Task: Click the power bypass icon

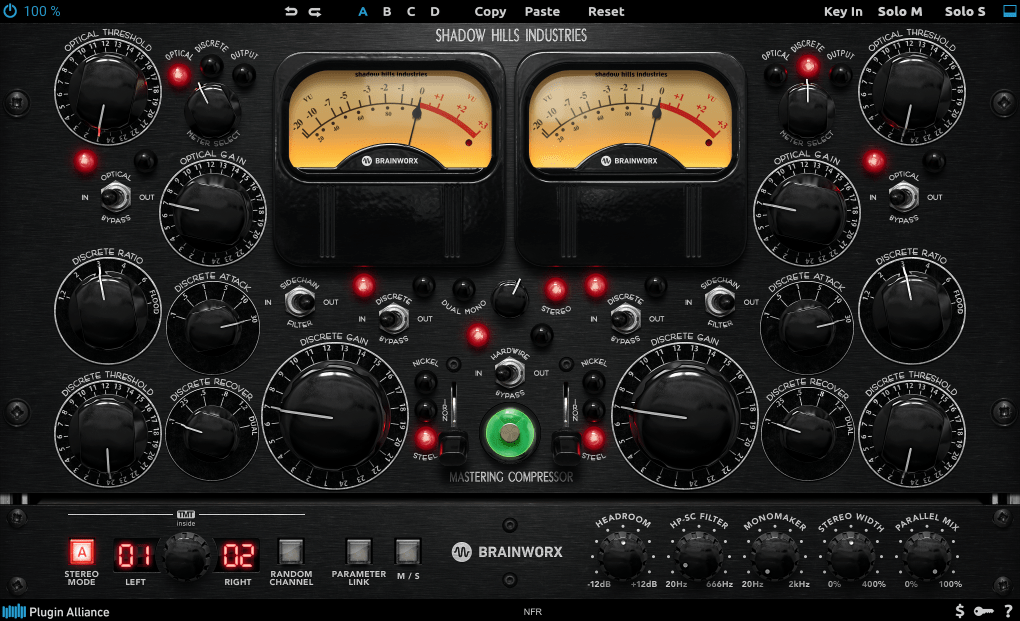Action: tap(10, 11)
